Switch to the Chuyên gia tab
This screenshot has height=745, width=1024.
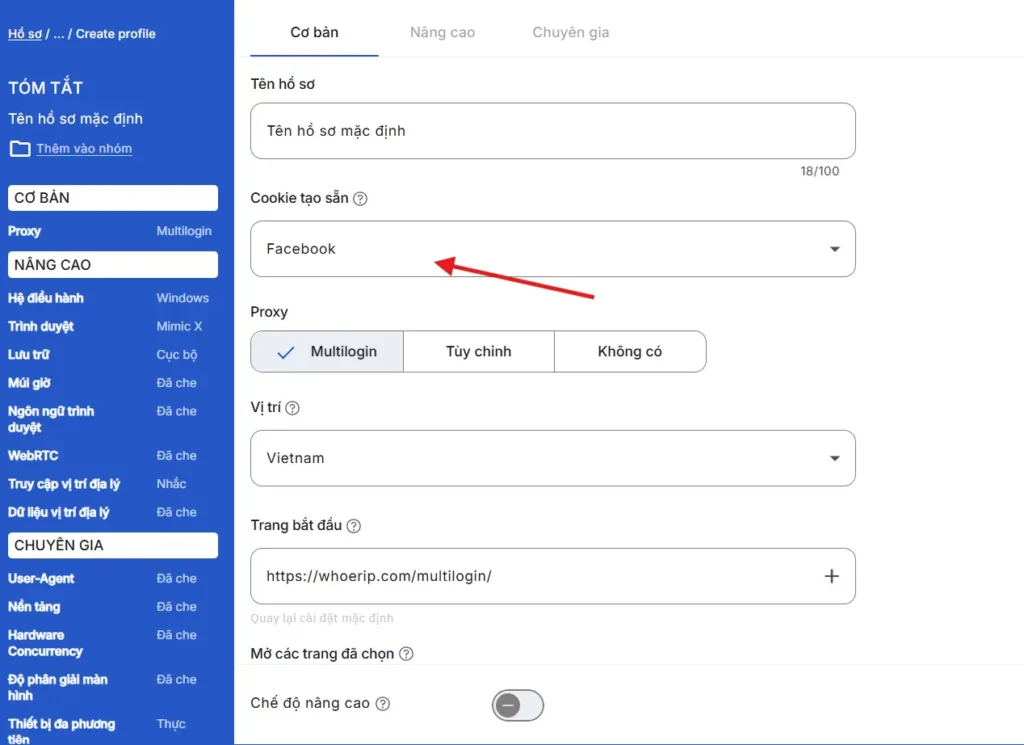(x=570, y=32)
